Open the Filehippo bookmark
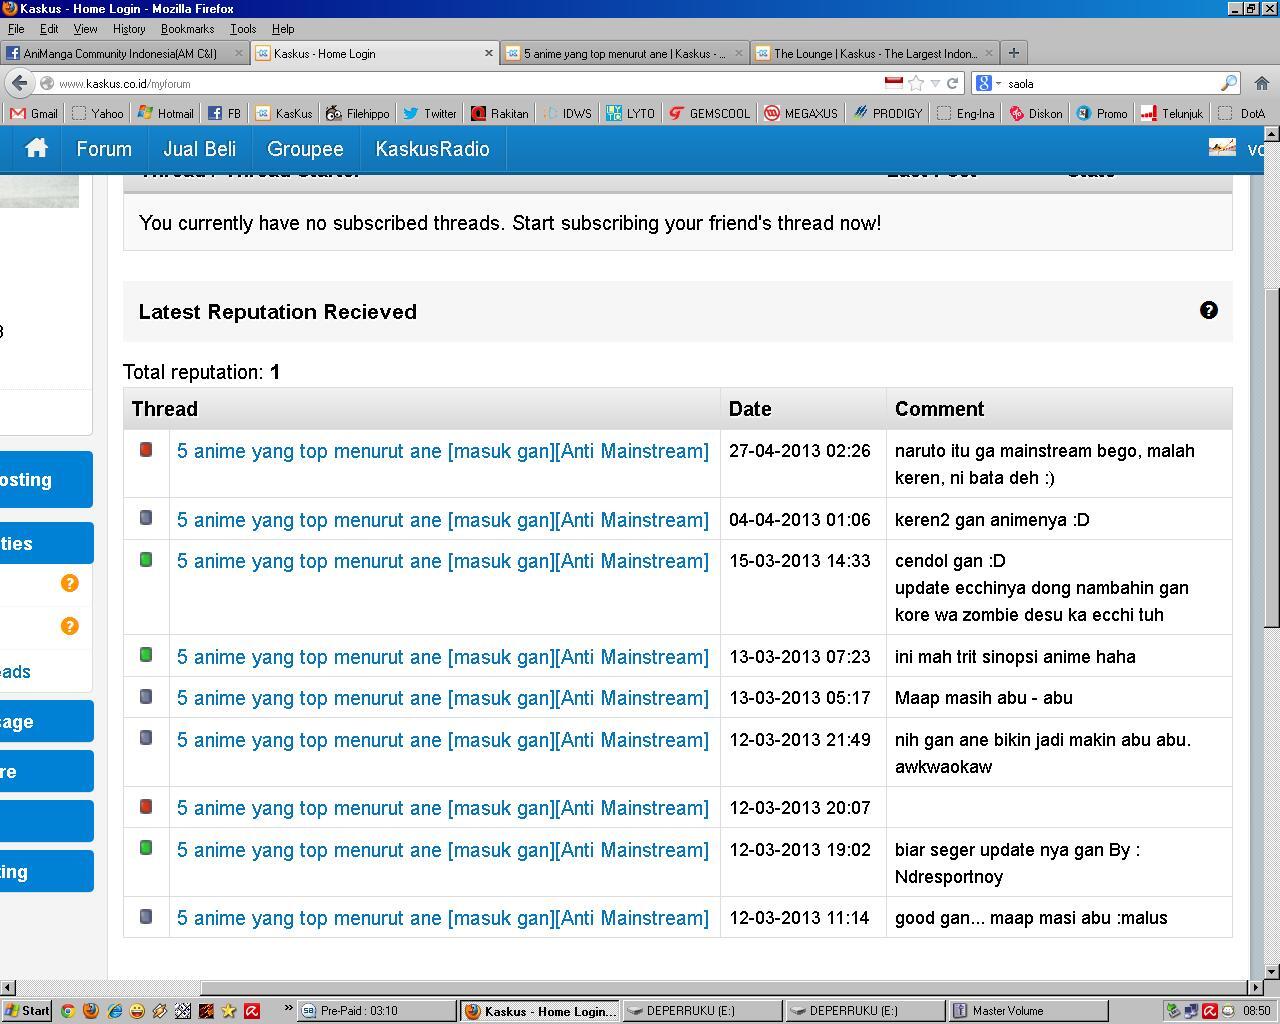Image resolution: width=1280 pixels, height=1024 pixels. point(357,113)
